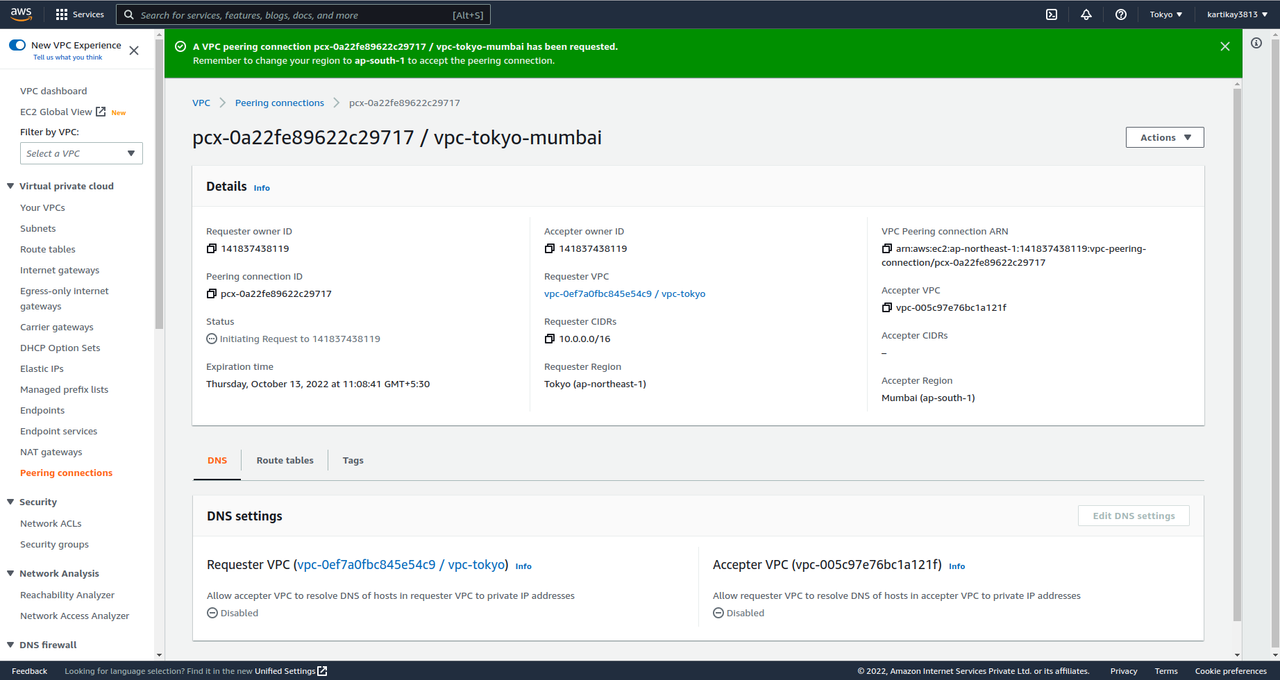Click Peering connections breadcrumb link
Image resolution: width=1280 pixels, height=680 pixels.
tap(279, 103)
